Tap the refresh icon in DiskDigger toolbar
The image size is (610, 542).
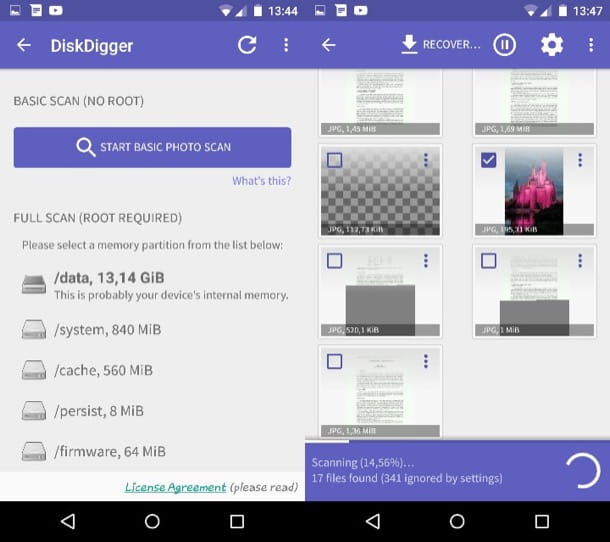click(x=247, y=45)
